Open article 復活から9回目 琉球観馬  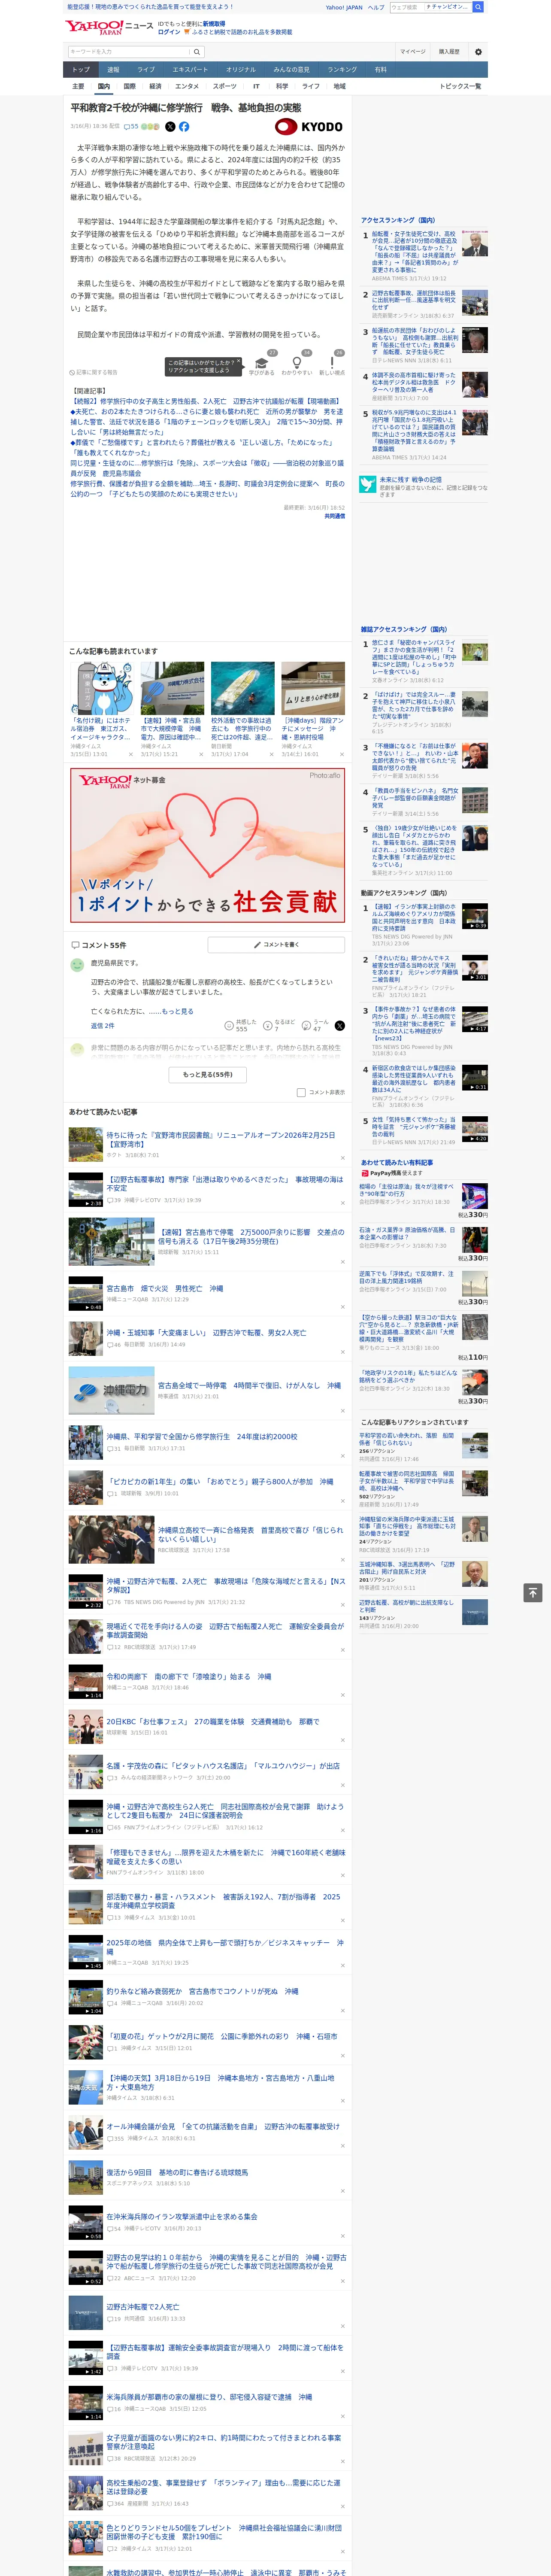177,2172
